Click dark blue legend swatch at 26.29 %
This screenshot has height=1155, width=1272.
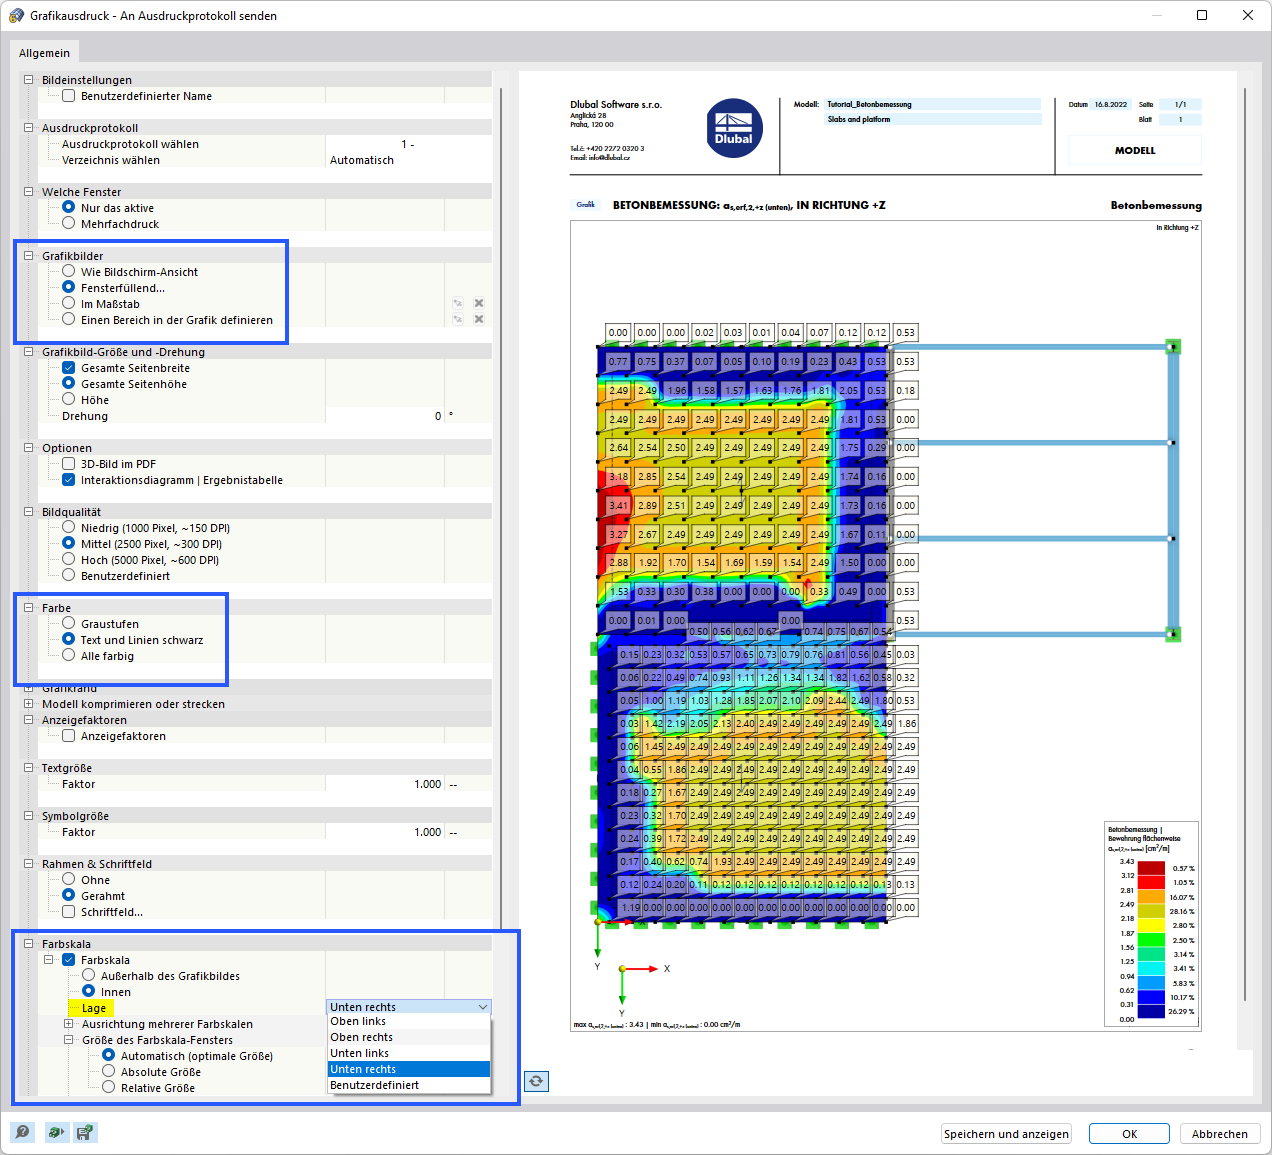point(1151,1011)
